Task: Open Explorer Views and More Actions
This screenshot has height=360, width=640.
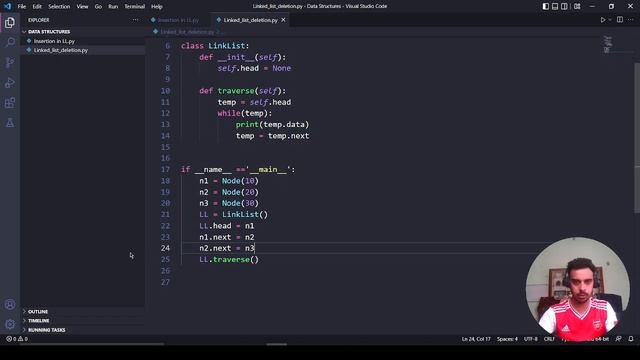Action: (x=135, y=20)
